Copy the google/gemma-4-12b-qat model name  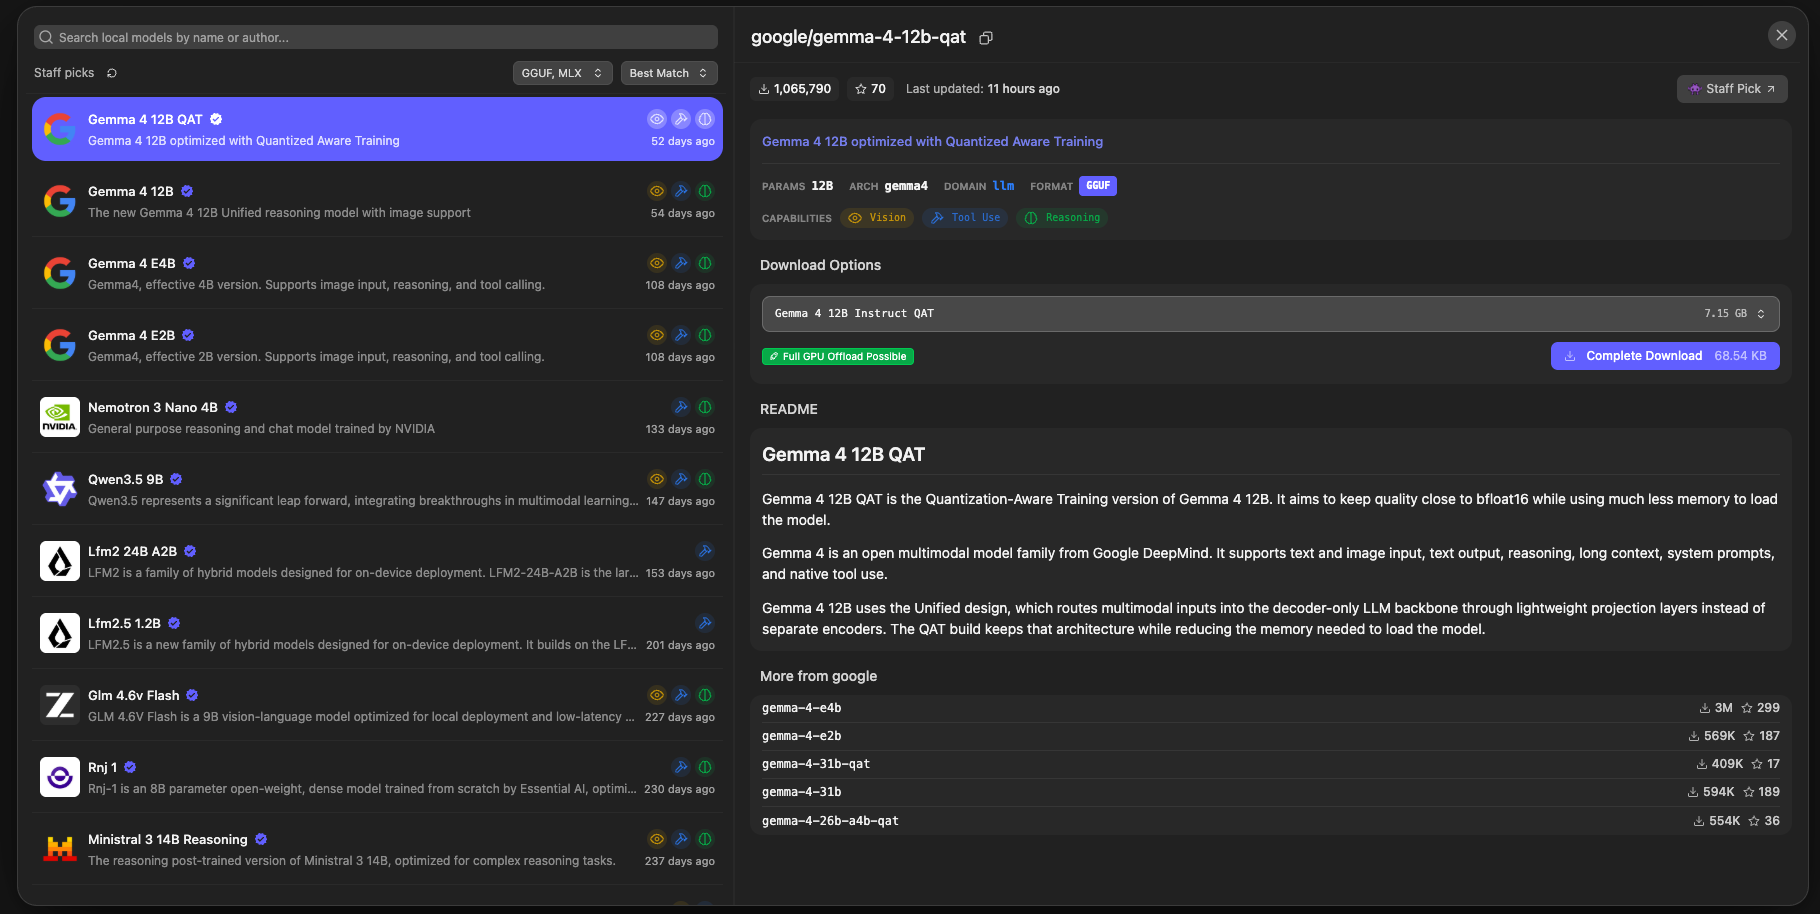point(986,38)
